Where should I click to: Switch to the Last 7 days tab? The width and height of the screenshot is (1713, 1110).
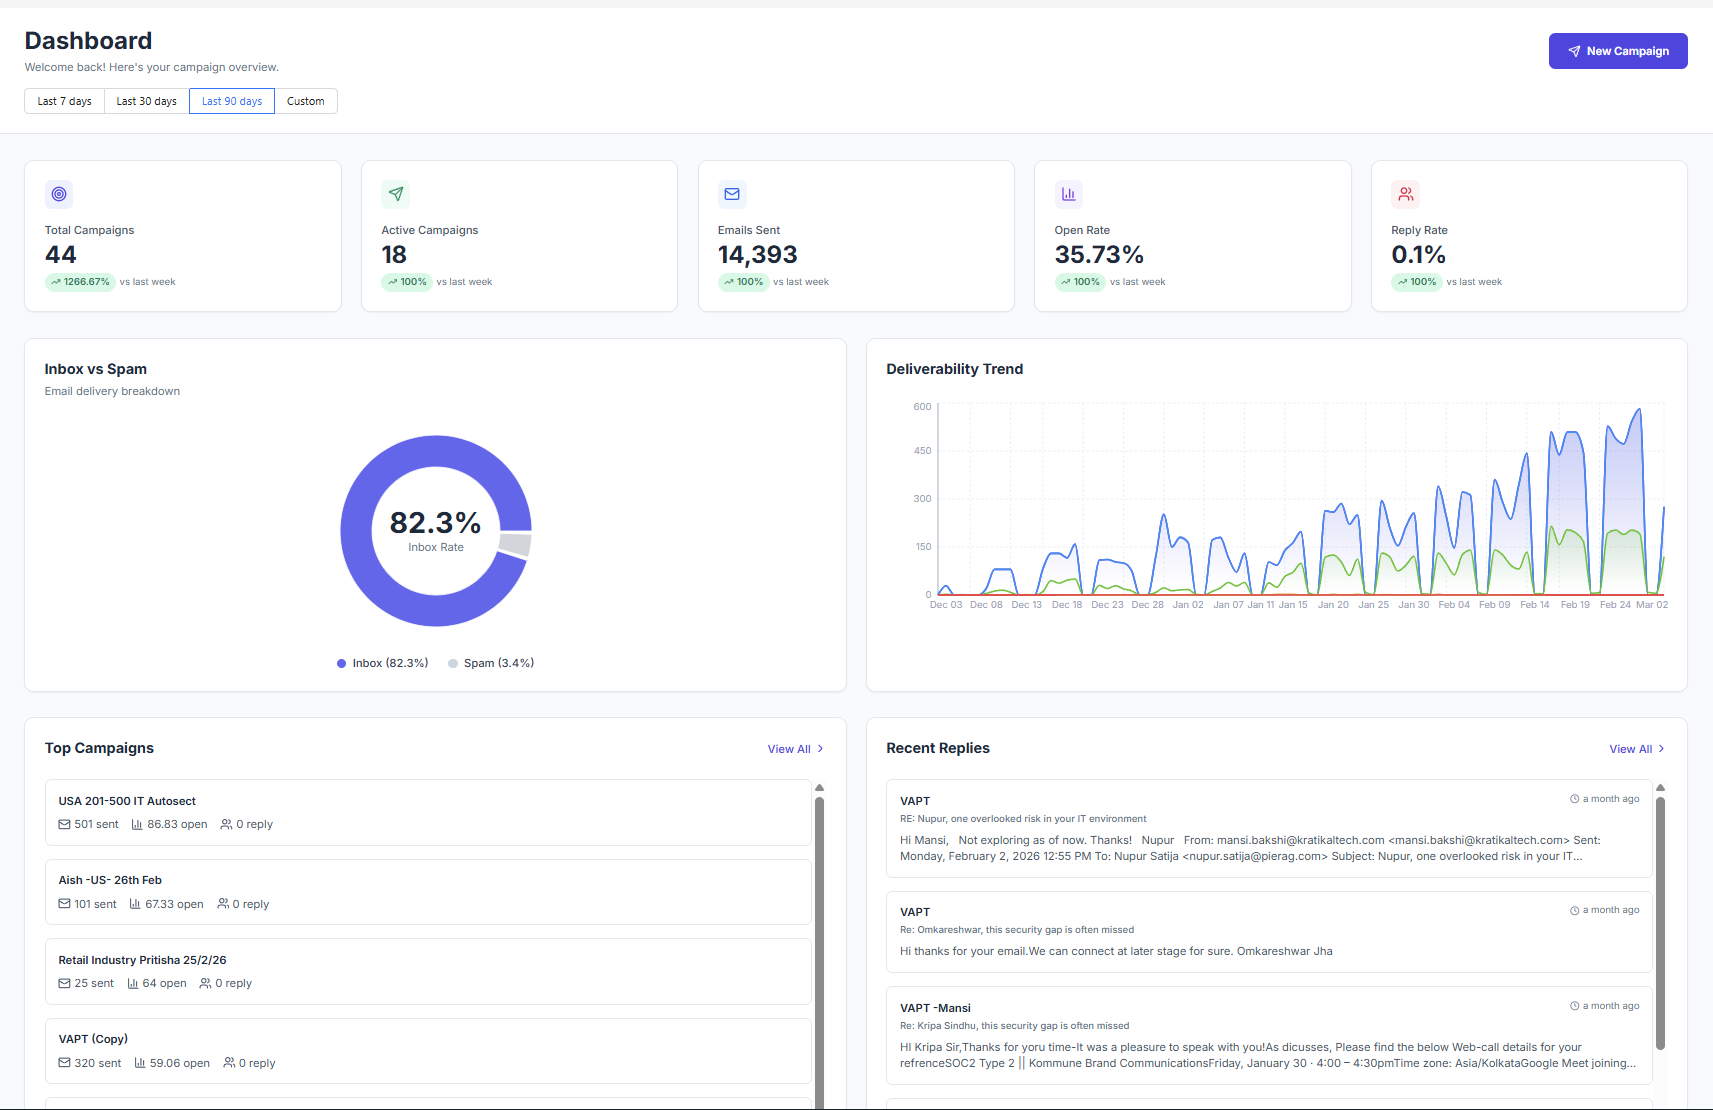point(64,101)
